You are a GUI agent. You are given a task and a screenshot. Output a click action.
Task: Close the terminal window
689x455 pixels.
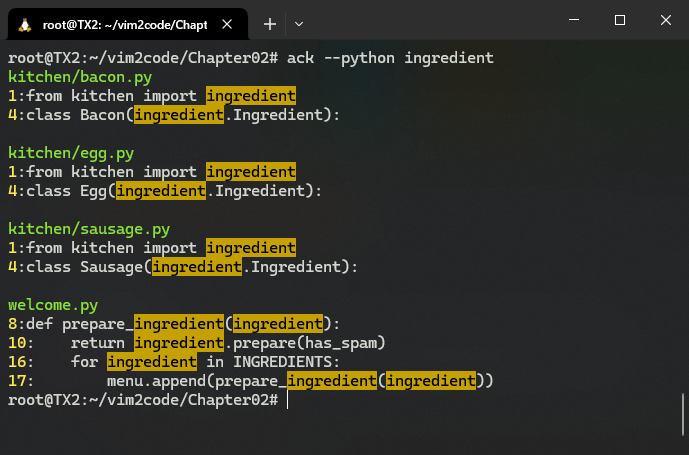pos(665,20)
